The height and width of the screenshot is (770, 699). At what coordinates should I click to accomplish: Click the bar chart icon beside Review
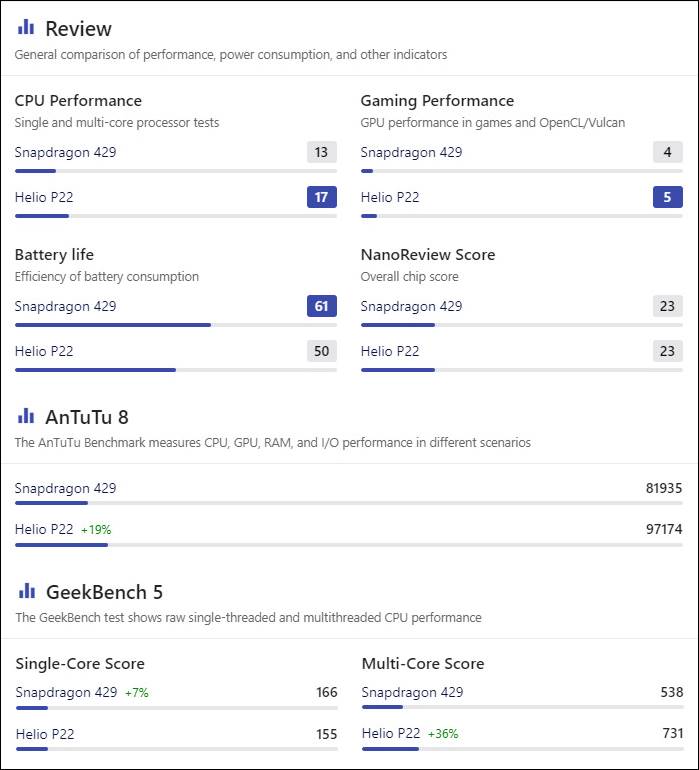click(26, 28)
